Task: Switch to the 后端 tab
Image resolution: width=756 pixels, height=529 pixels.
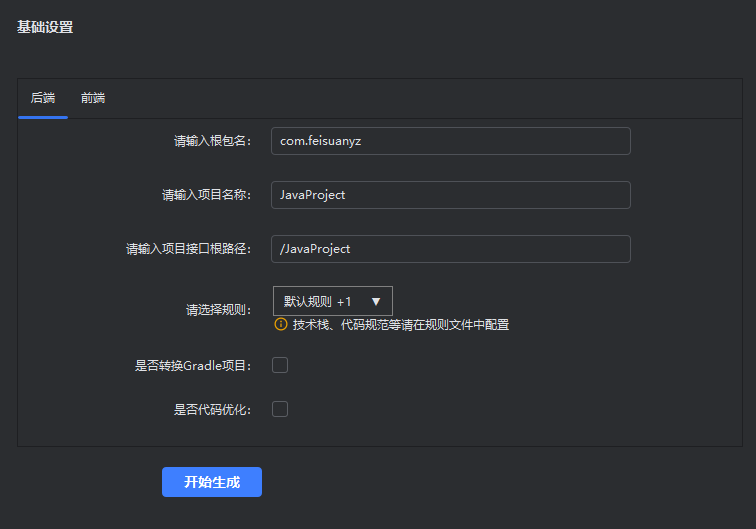Action: click(x=43, y=98)
